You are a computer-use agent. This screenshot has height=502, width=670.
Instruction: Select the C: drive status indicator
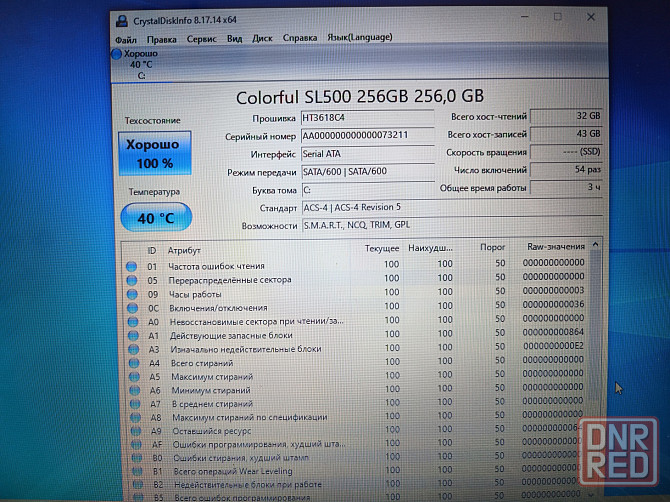pos(135,65)
